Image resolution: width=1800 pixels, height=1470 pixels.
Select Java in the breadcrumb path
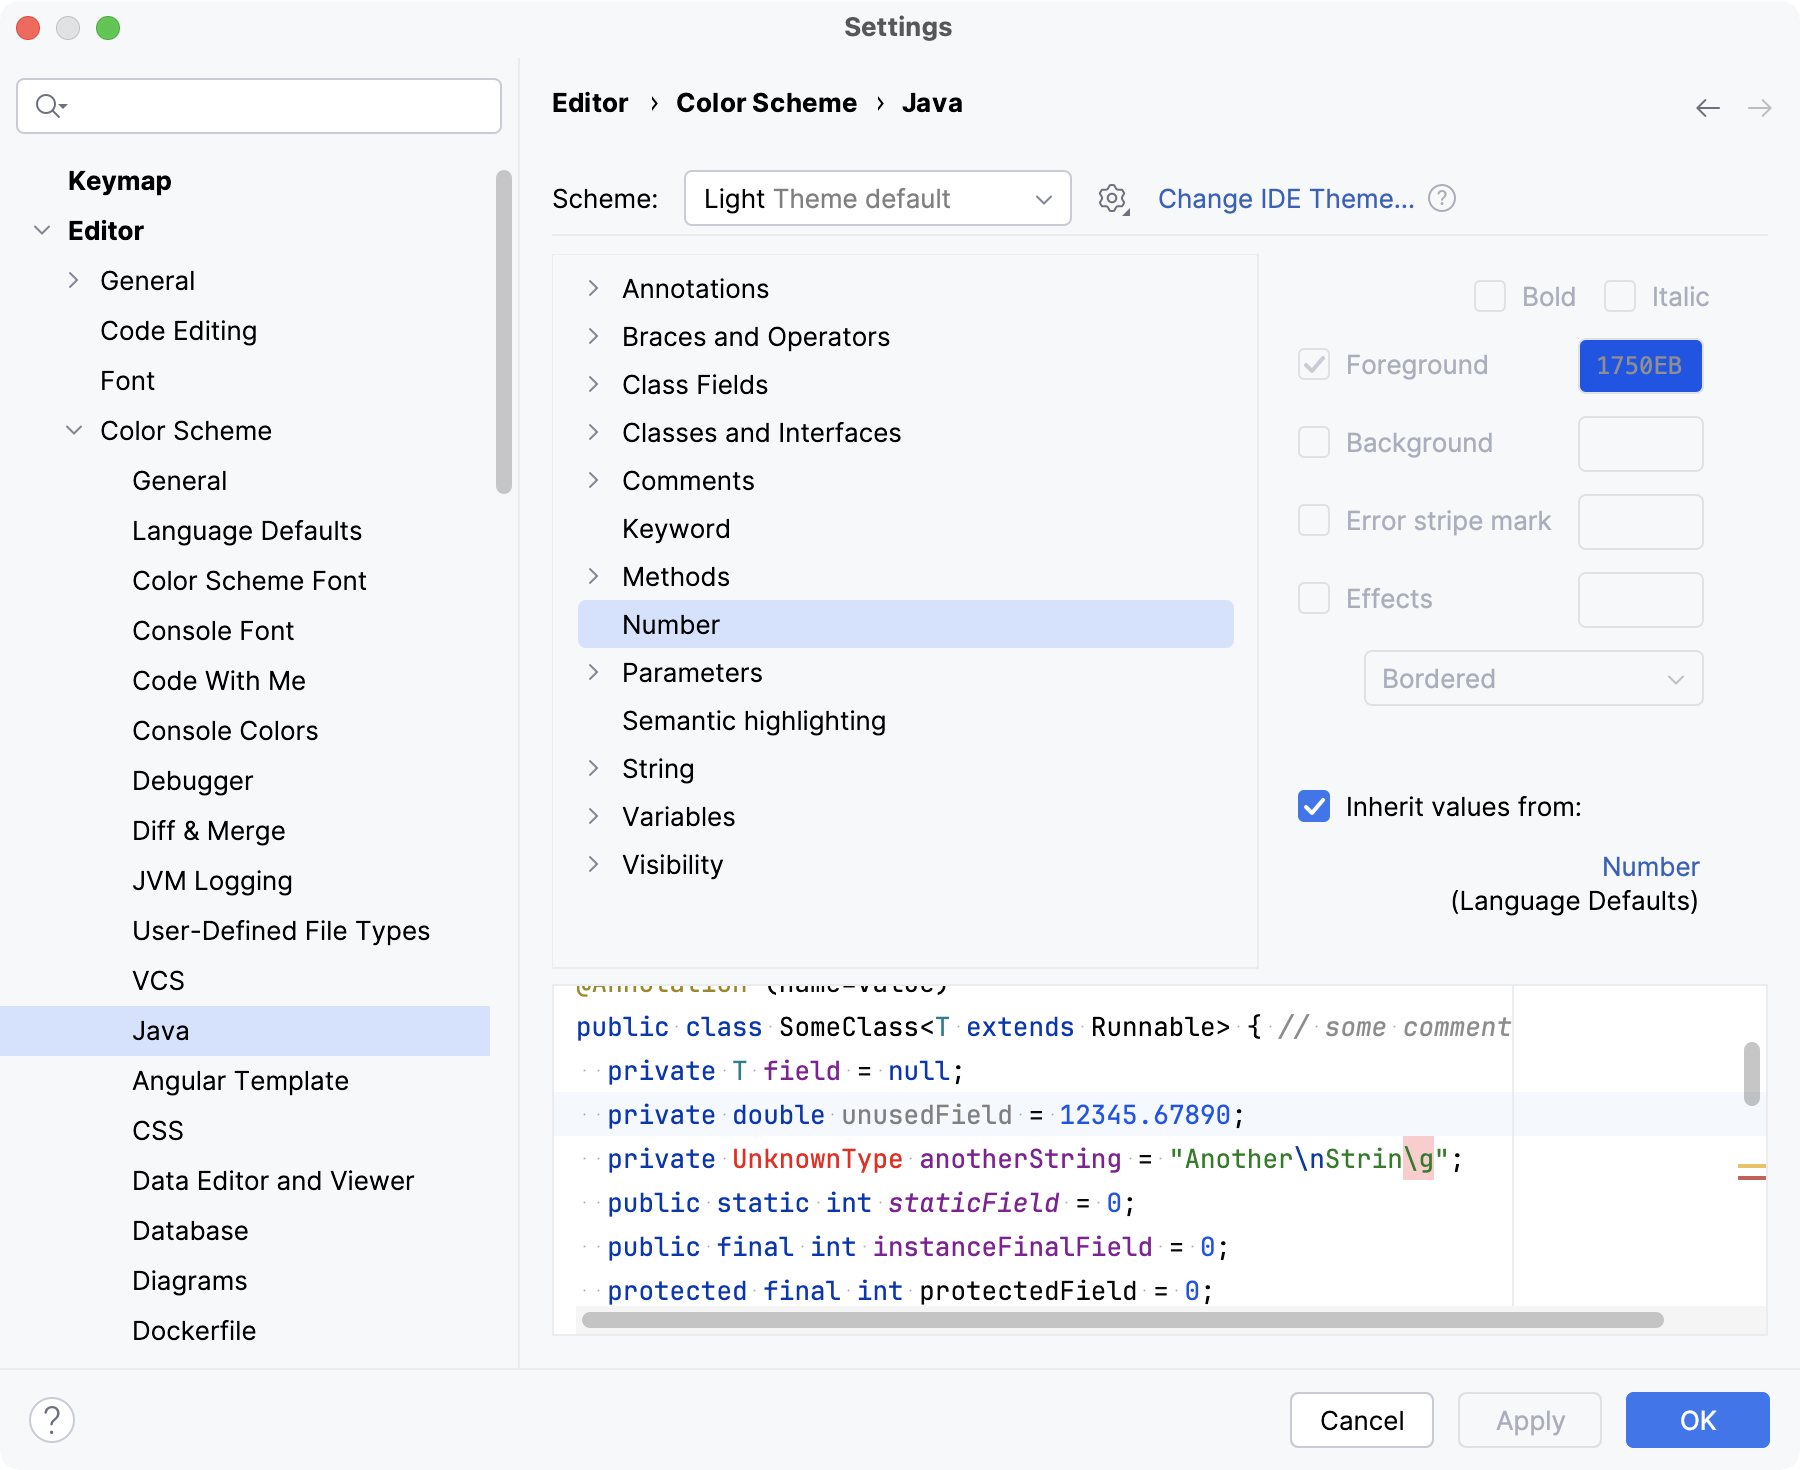coord(932,103)
